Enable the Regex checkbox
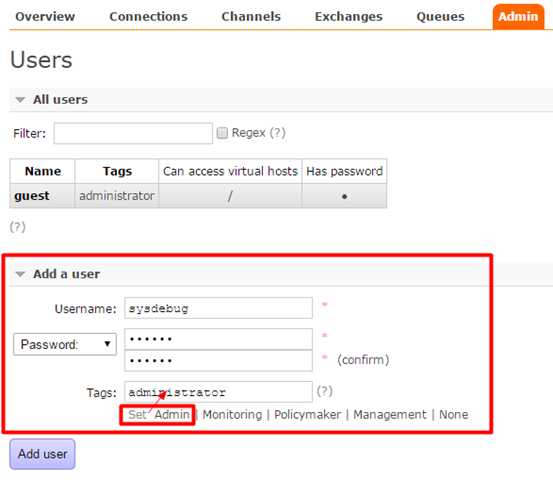Screen dimensions: 553x480 222,133
